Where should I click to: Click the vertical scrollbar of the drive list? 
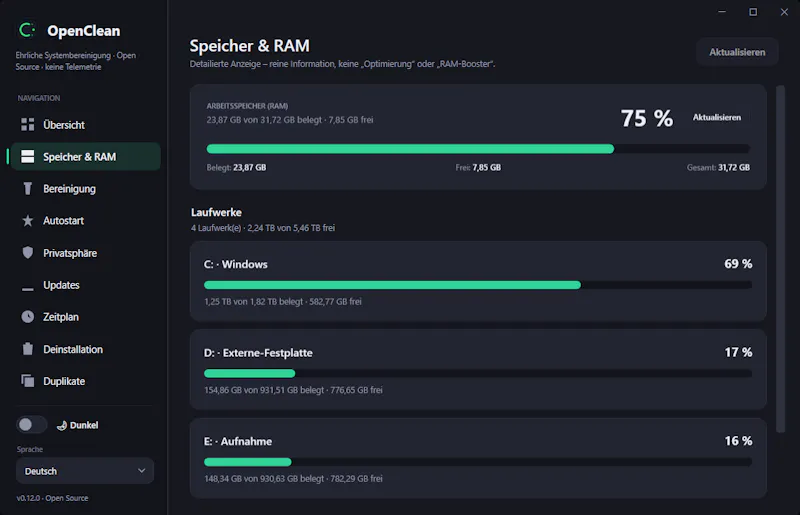(780, 259)
